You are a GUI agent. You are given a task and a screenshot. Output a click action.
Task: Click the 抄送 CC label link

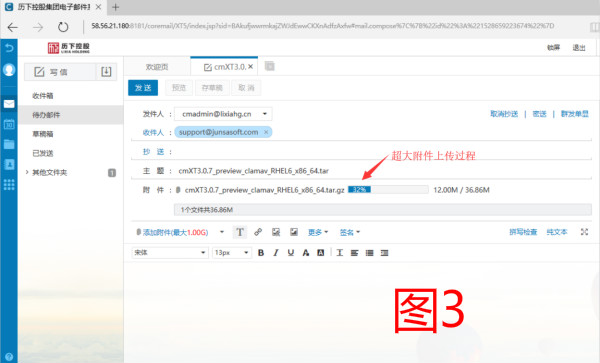point(153,152)
